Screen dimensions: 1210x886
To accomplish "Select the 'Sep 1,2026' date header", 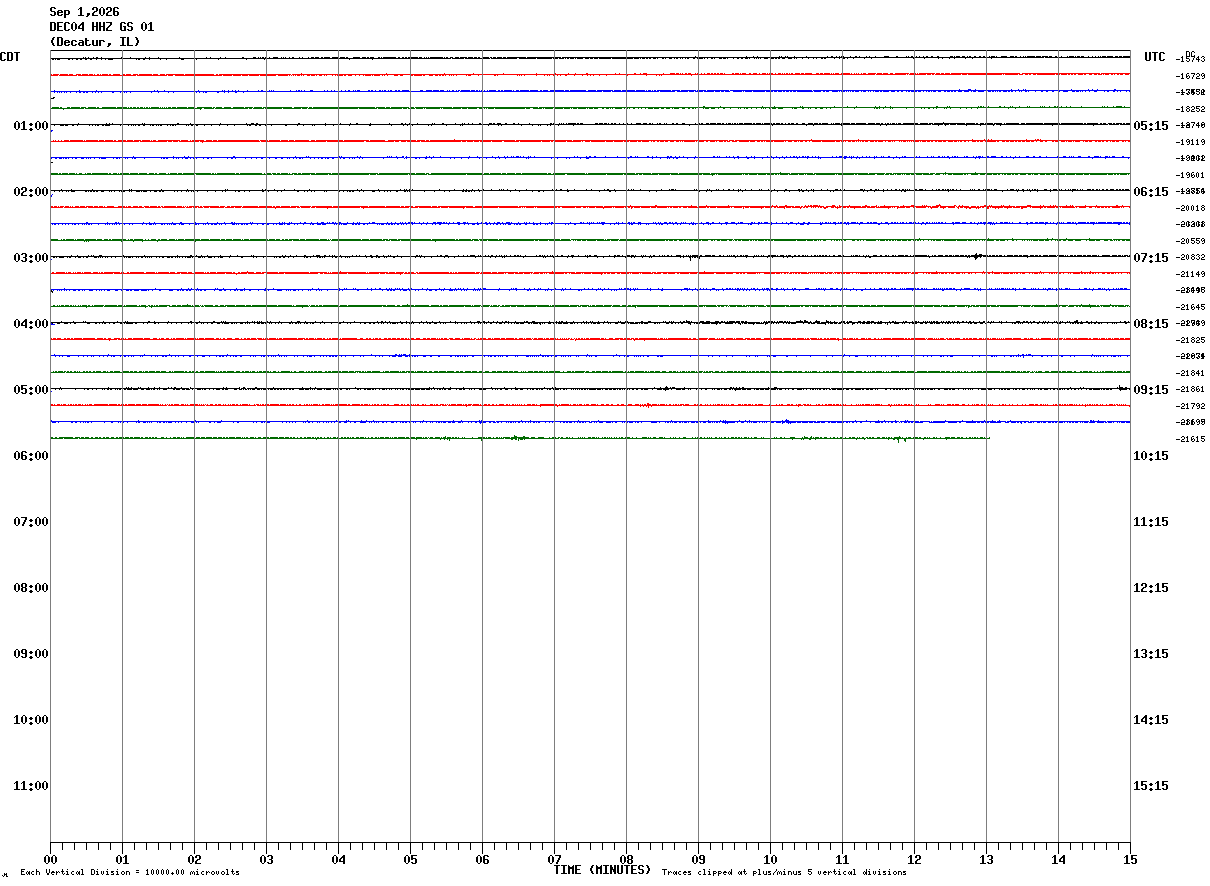I will click(84, 12).
